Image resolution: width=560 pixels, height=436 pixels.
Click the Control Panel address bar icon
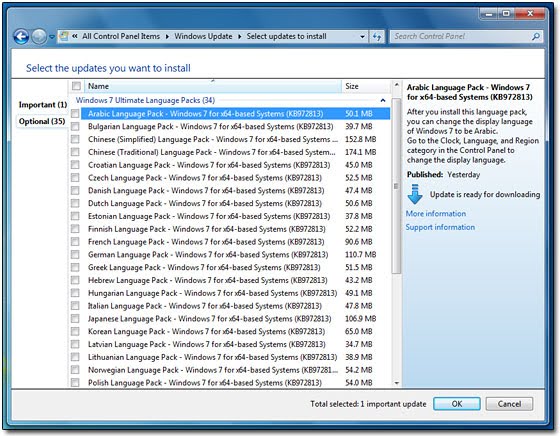(x=64, y=36)
